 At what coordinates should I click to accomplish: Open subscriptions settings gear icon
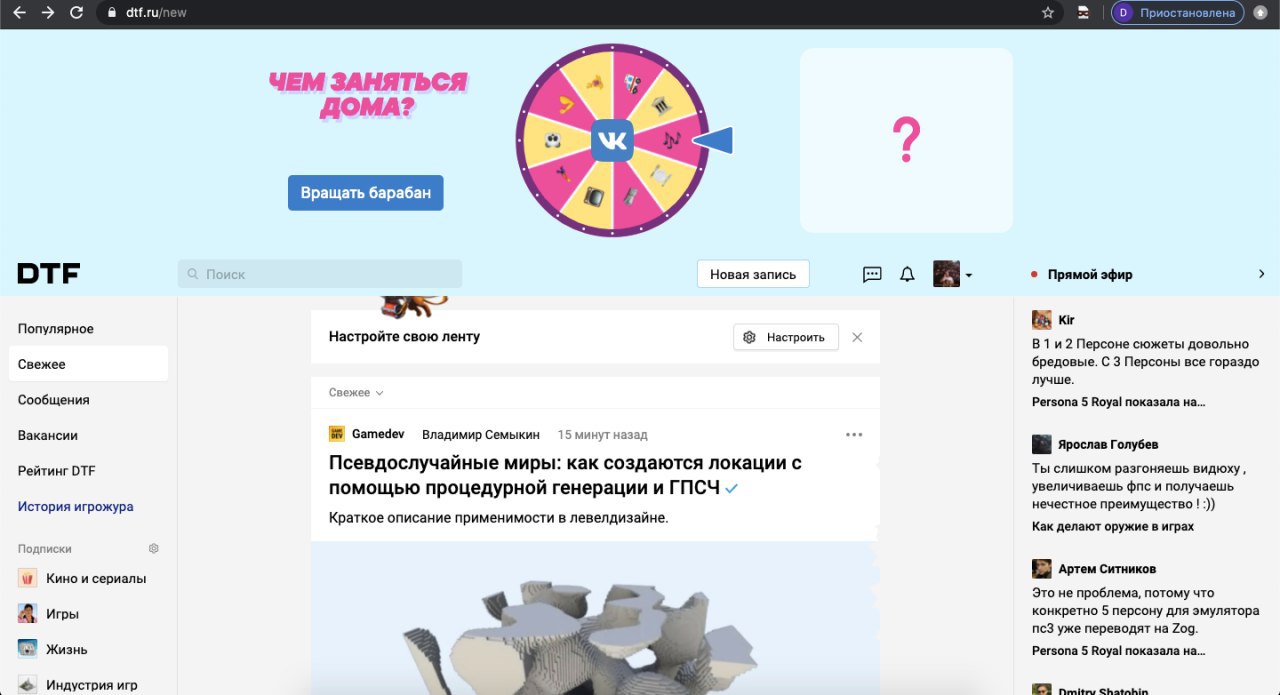tap(154, 549)
